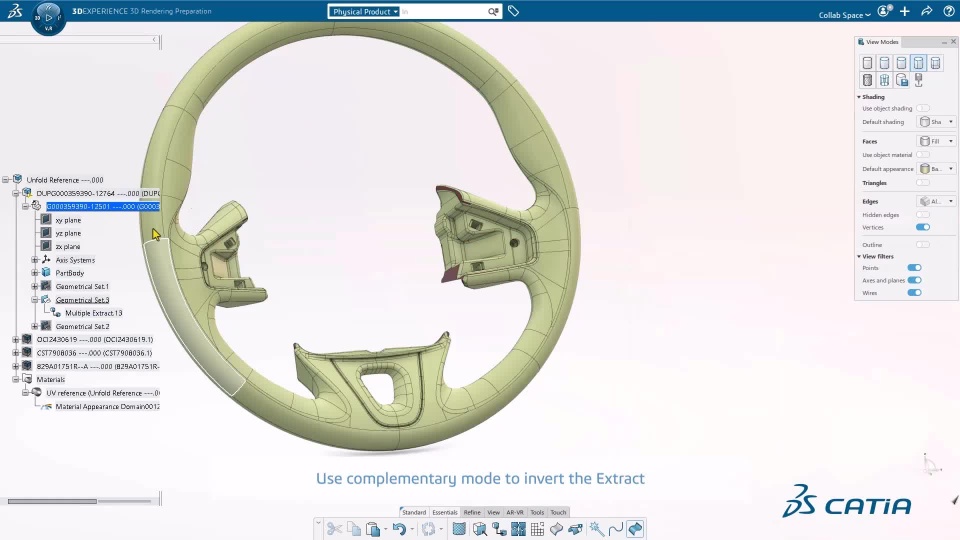Screen dimensions: 960x540
Task: Click the tree panel horizontal scrollbar
Action: coord(52,501)
